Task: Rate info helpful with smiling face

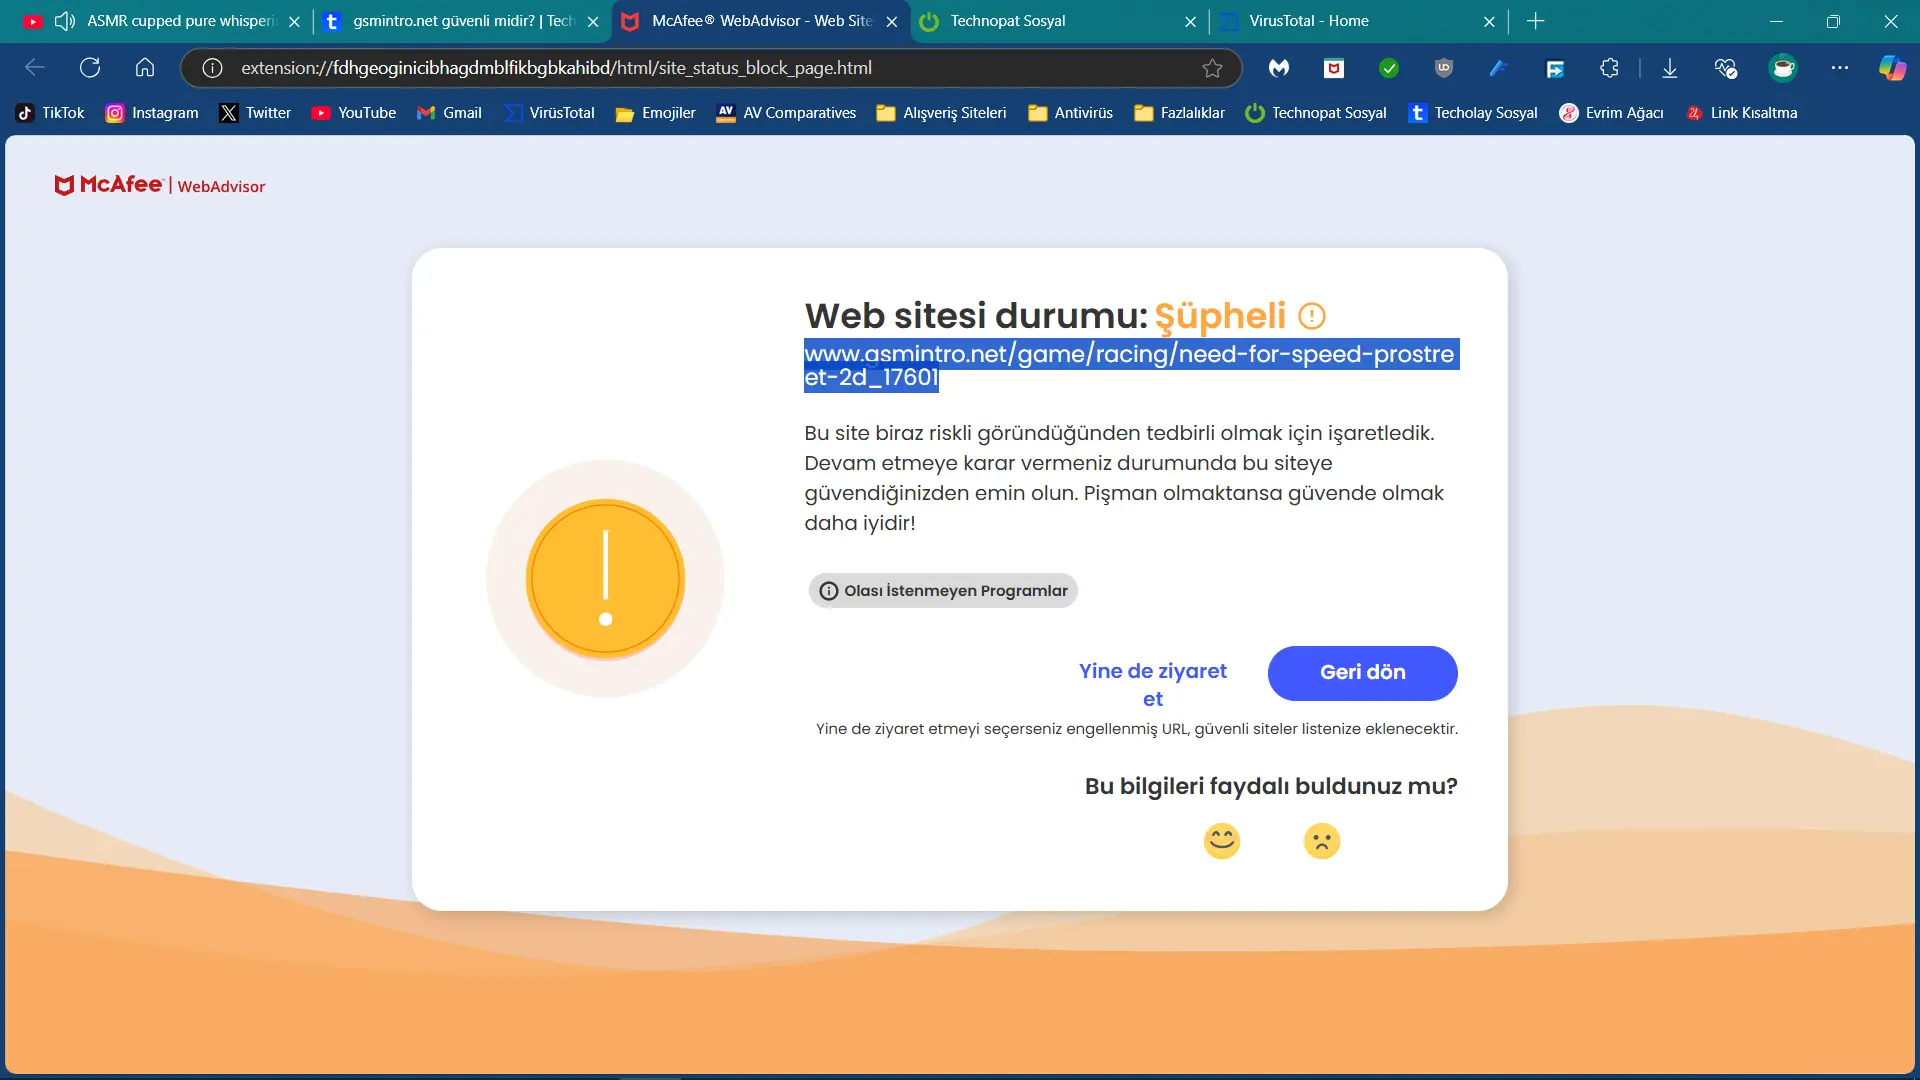Action: (1221, 841)
